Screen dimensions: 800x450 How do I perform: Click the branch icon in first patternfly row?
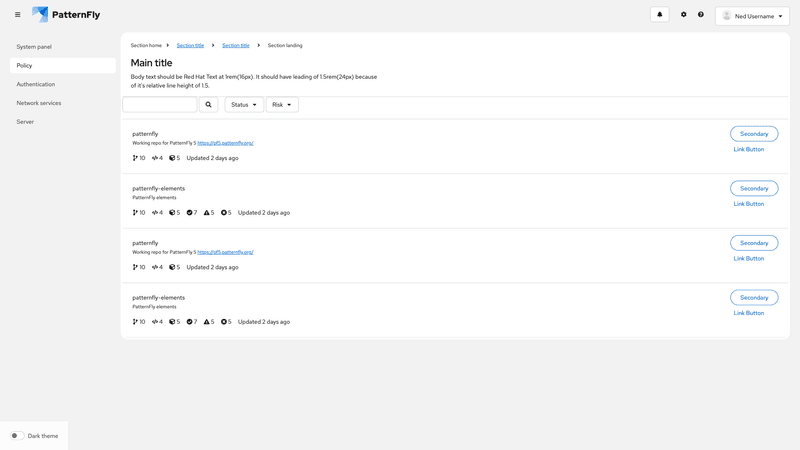click(135, 158)
